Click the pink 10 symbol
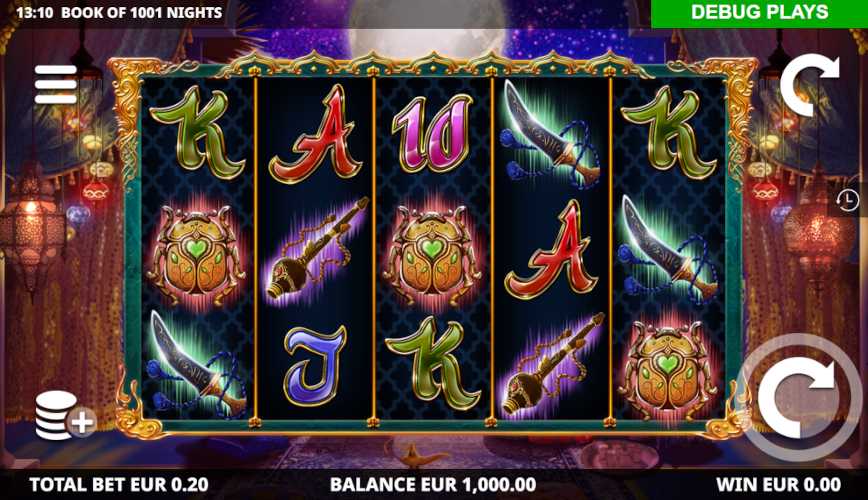The image size is (868, 500). 432,133
